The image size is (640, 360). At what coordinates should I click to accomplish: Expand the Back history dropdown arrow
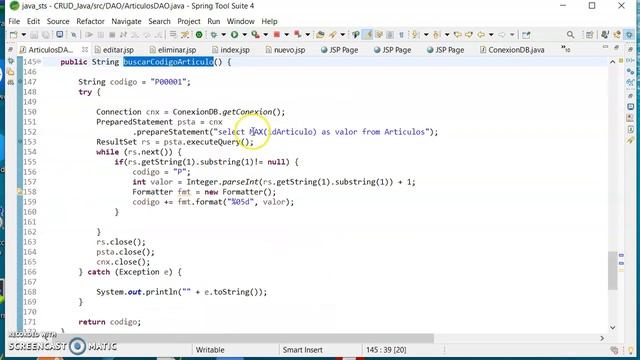pyautogui.click(x=491, y=35)
